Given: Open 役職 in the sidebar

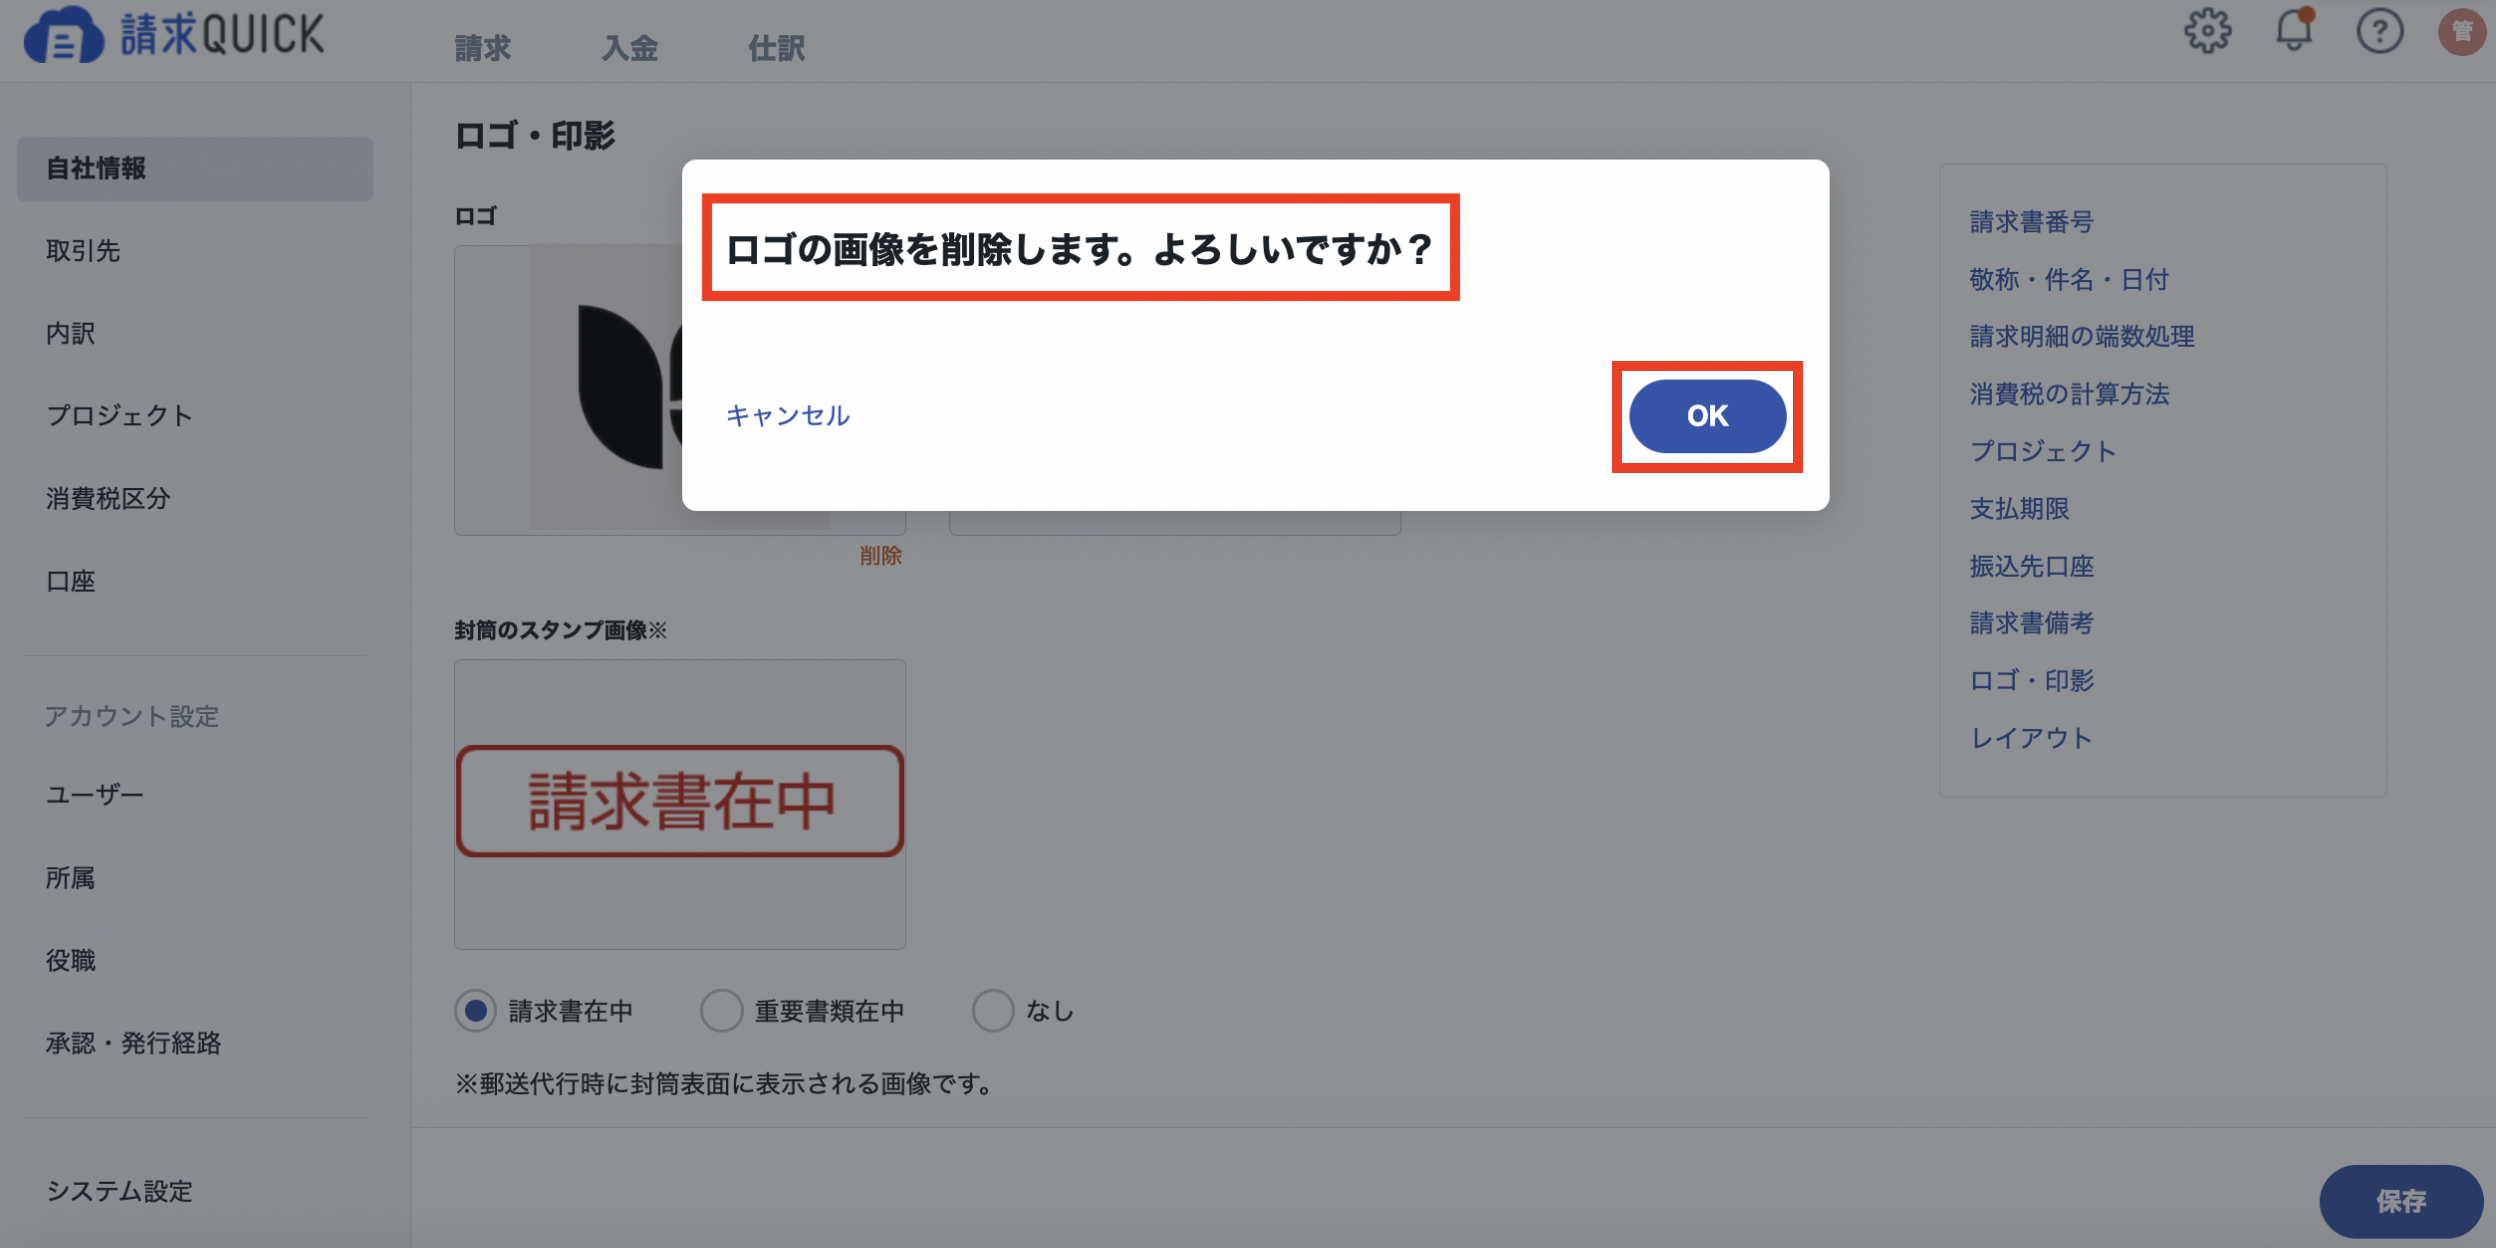Looking at the screenshot, I should tap(71, 961).
